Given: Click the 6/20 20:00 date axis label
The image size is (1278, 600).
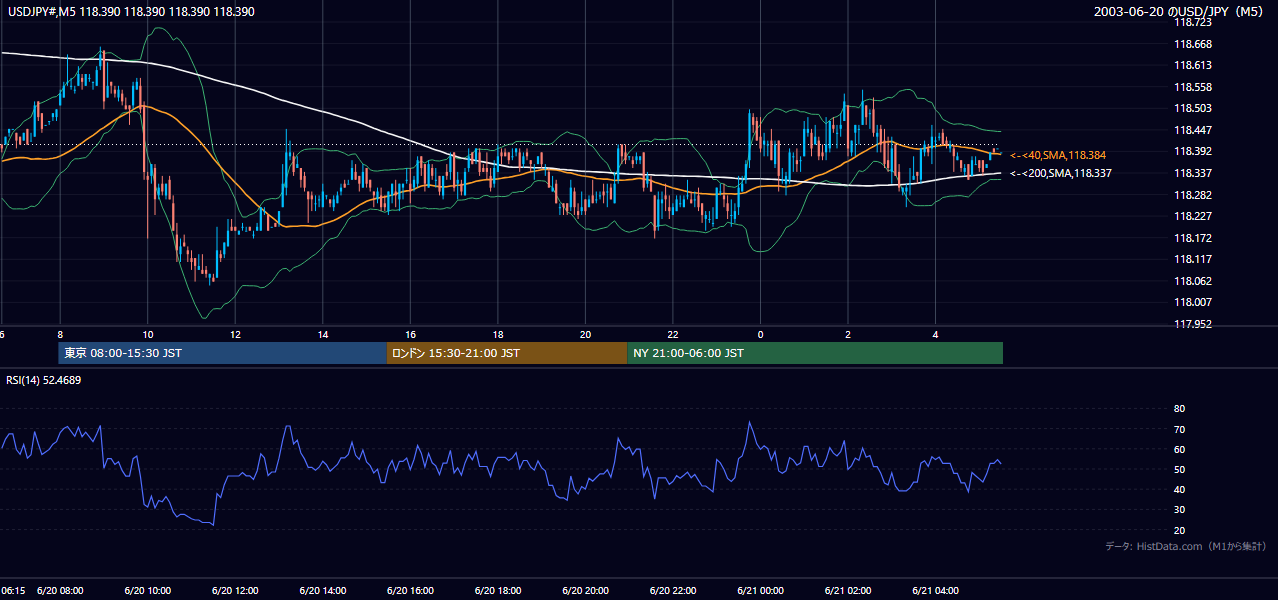Looking at the screenshot, I should pos(586,591).
